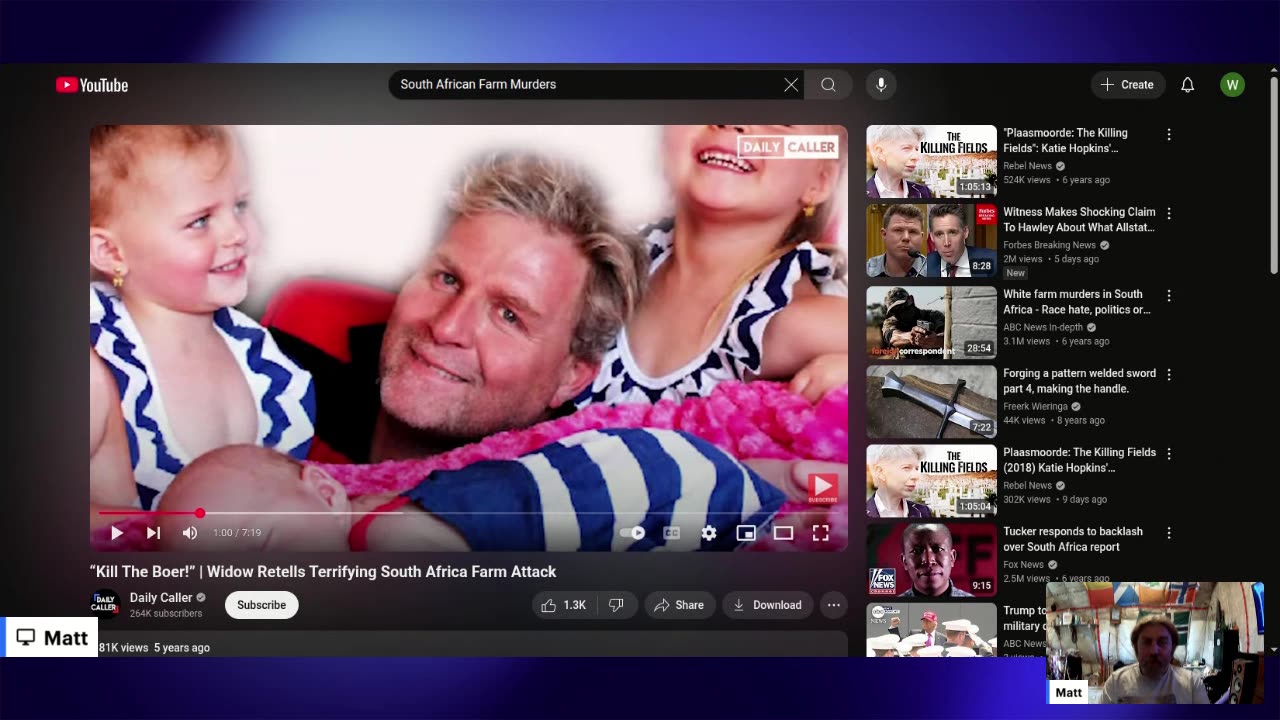
Task: Play the video
Action: 117,533
